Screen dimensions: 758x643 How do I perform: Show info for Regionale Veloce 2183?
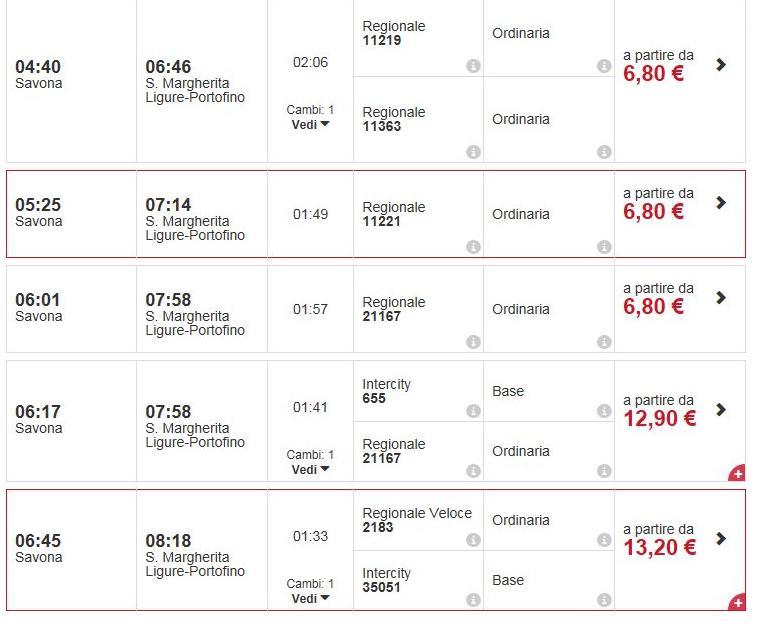coord(473,540)
